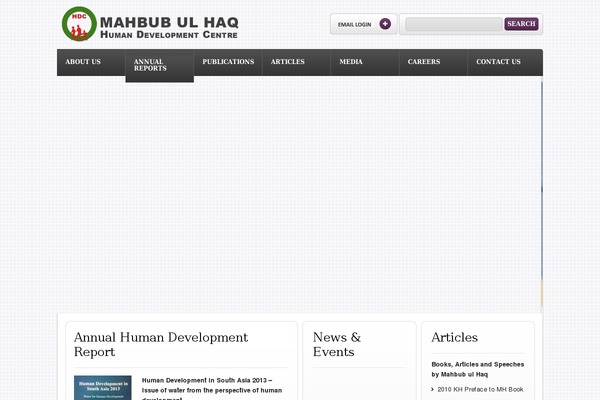This screenshot has height=400, width=600.
Task: Focus the search text field
Action: (453, 24)
